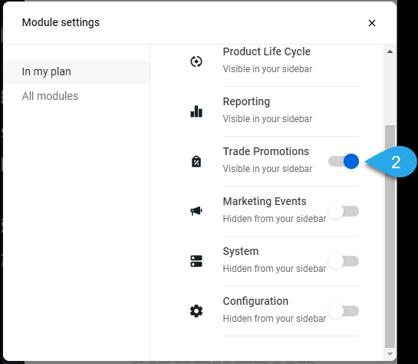The height and width of the screenshot is (364, 418).
Task: Turn off the Trade Promotions toggle
Action: (x=344, y=162)
